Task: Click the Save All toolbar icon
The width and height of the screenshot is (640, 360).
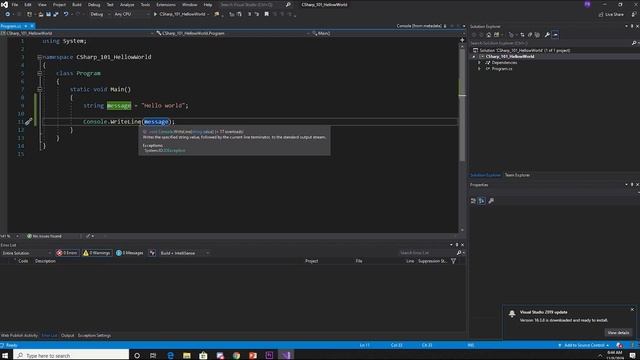Action: tap(56, 14)
